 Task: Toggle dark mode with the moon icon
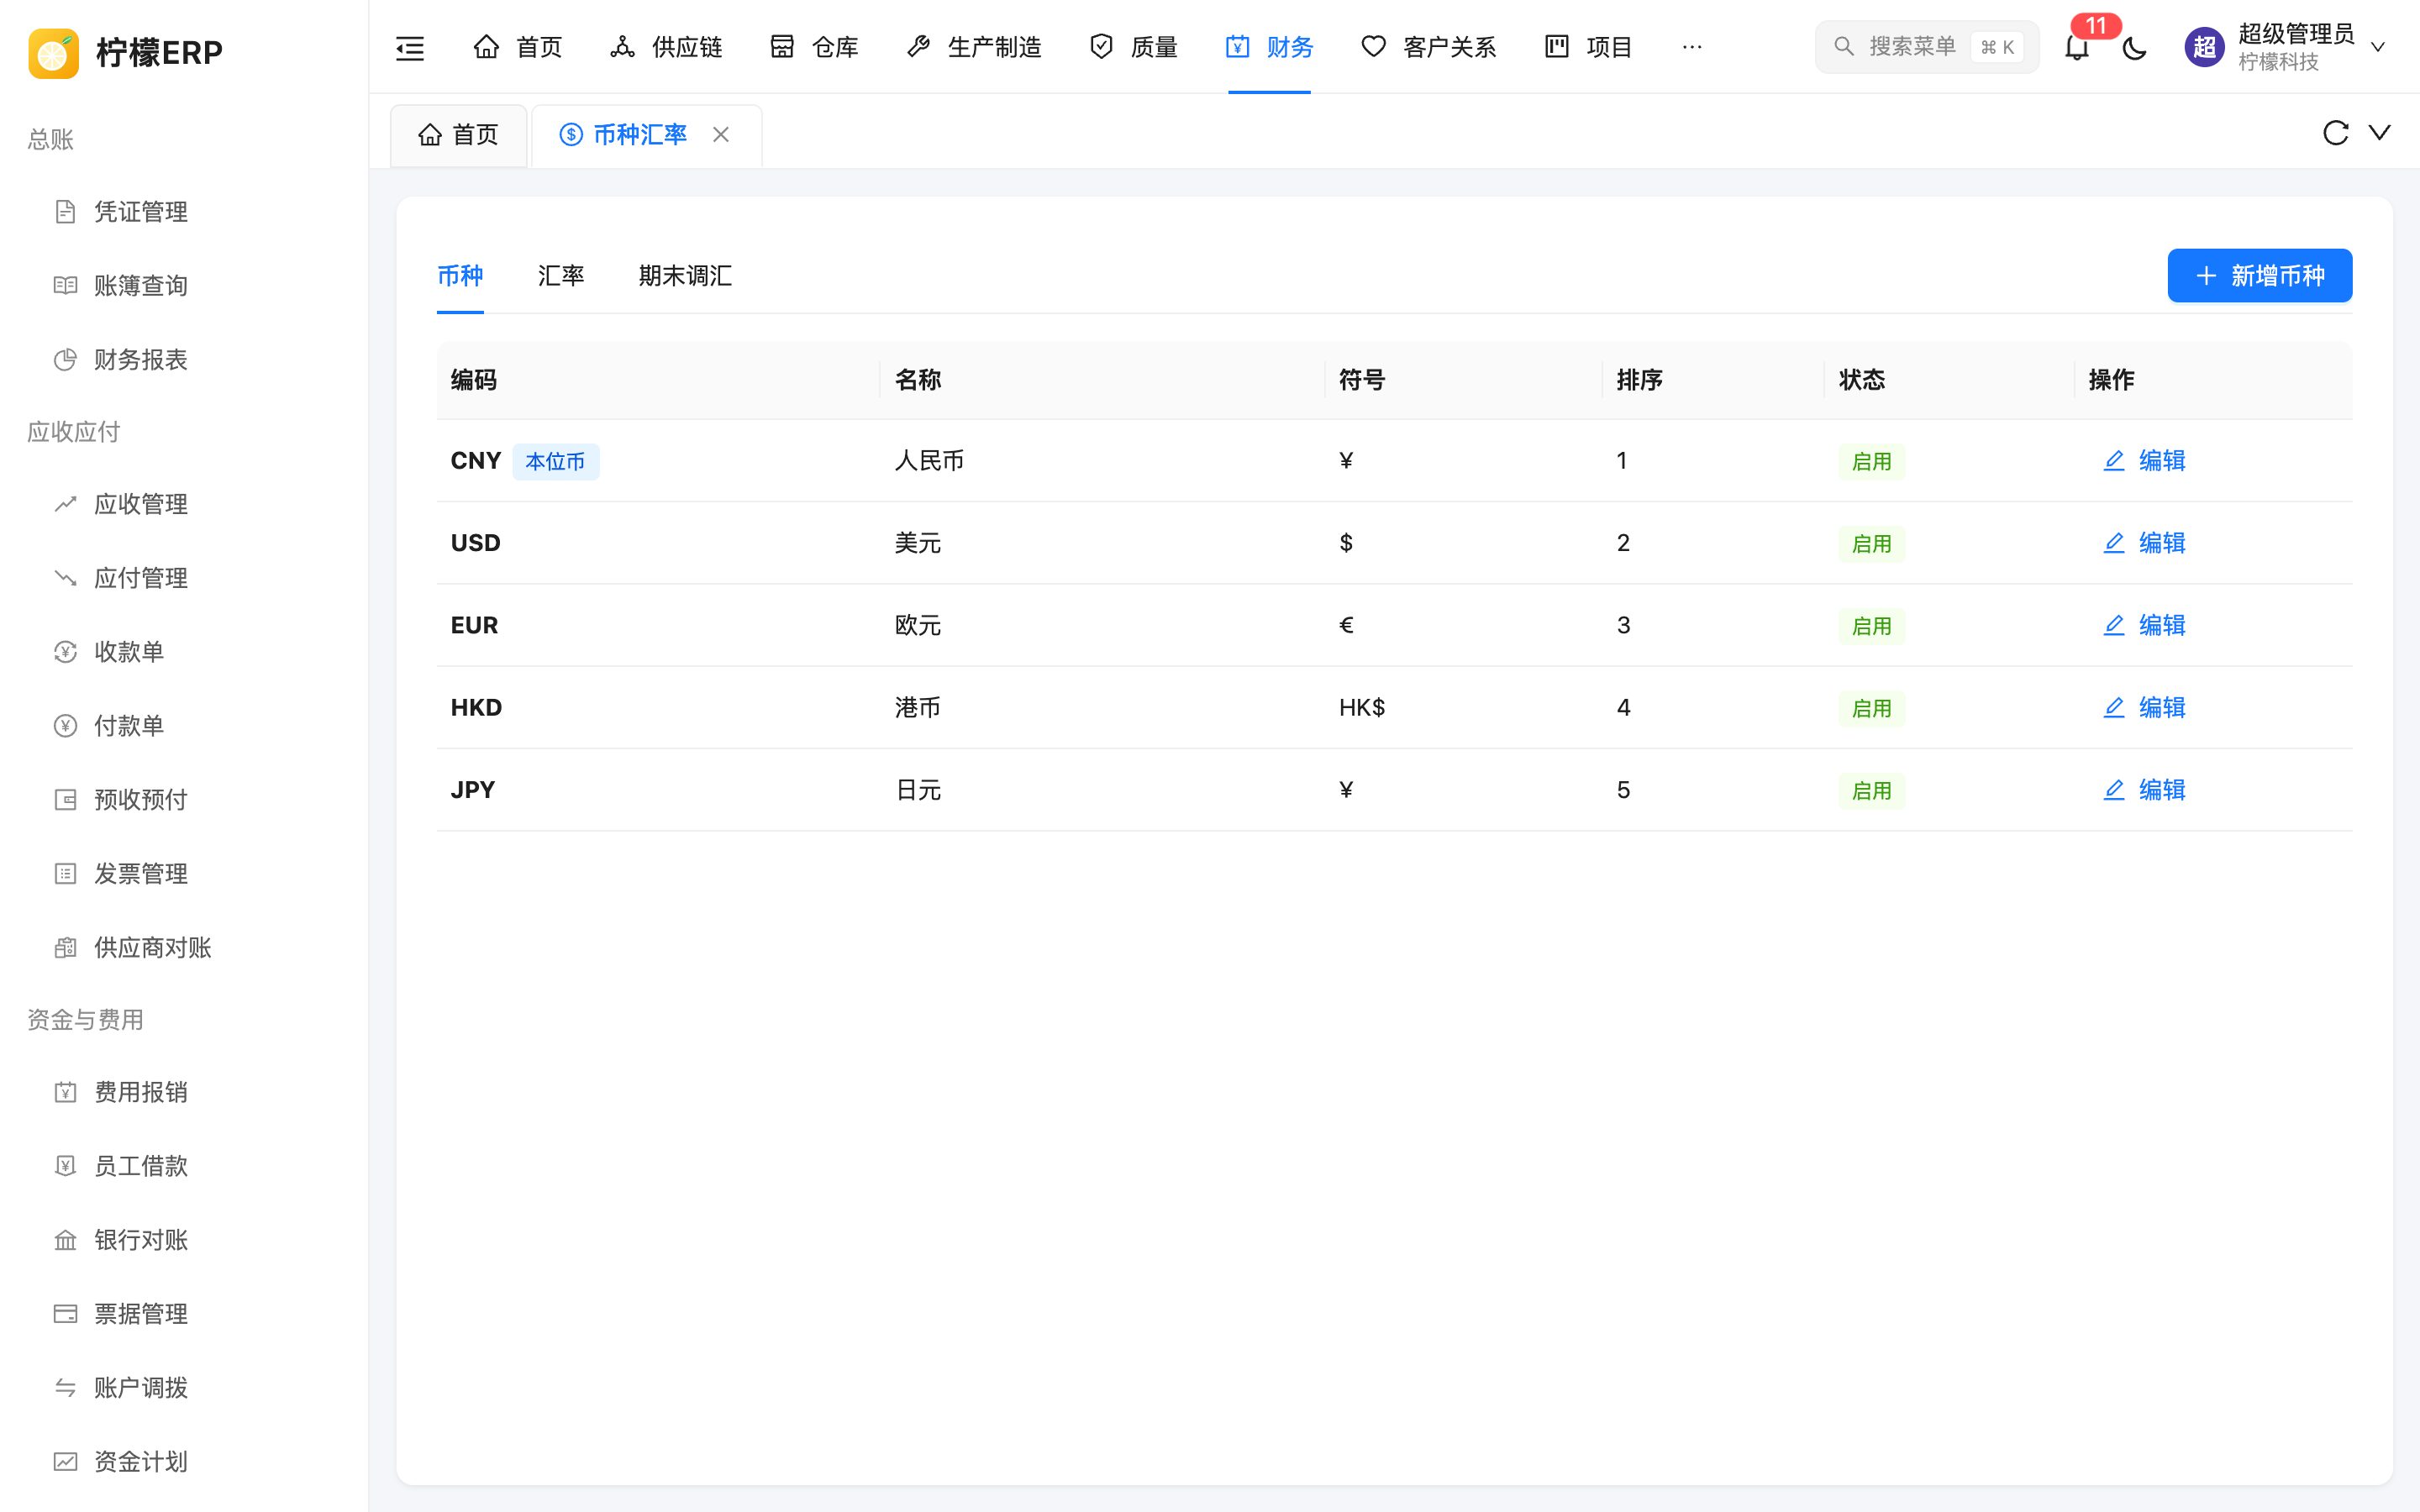(2134, 47)
